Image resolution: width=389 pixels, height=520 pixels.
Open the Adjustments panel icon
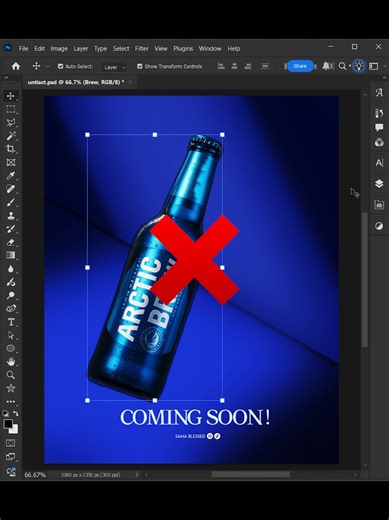[x=379, y=226]
